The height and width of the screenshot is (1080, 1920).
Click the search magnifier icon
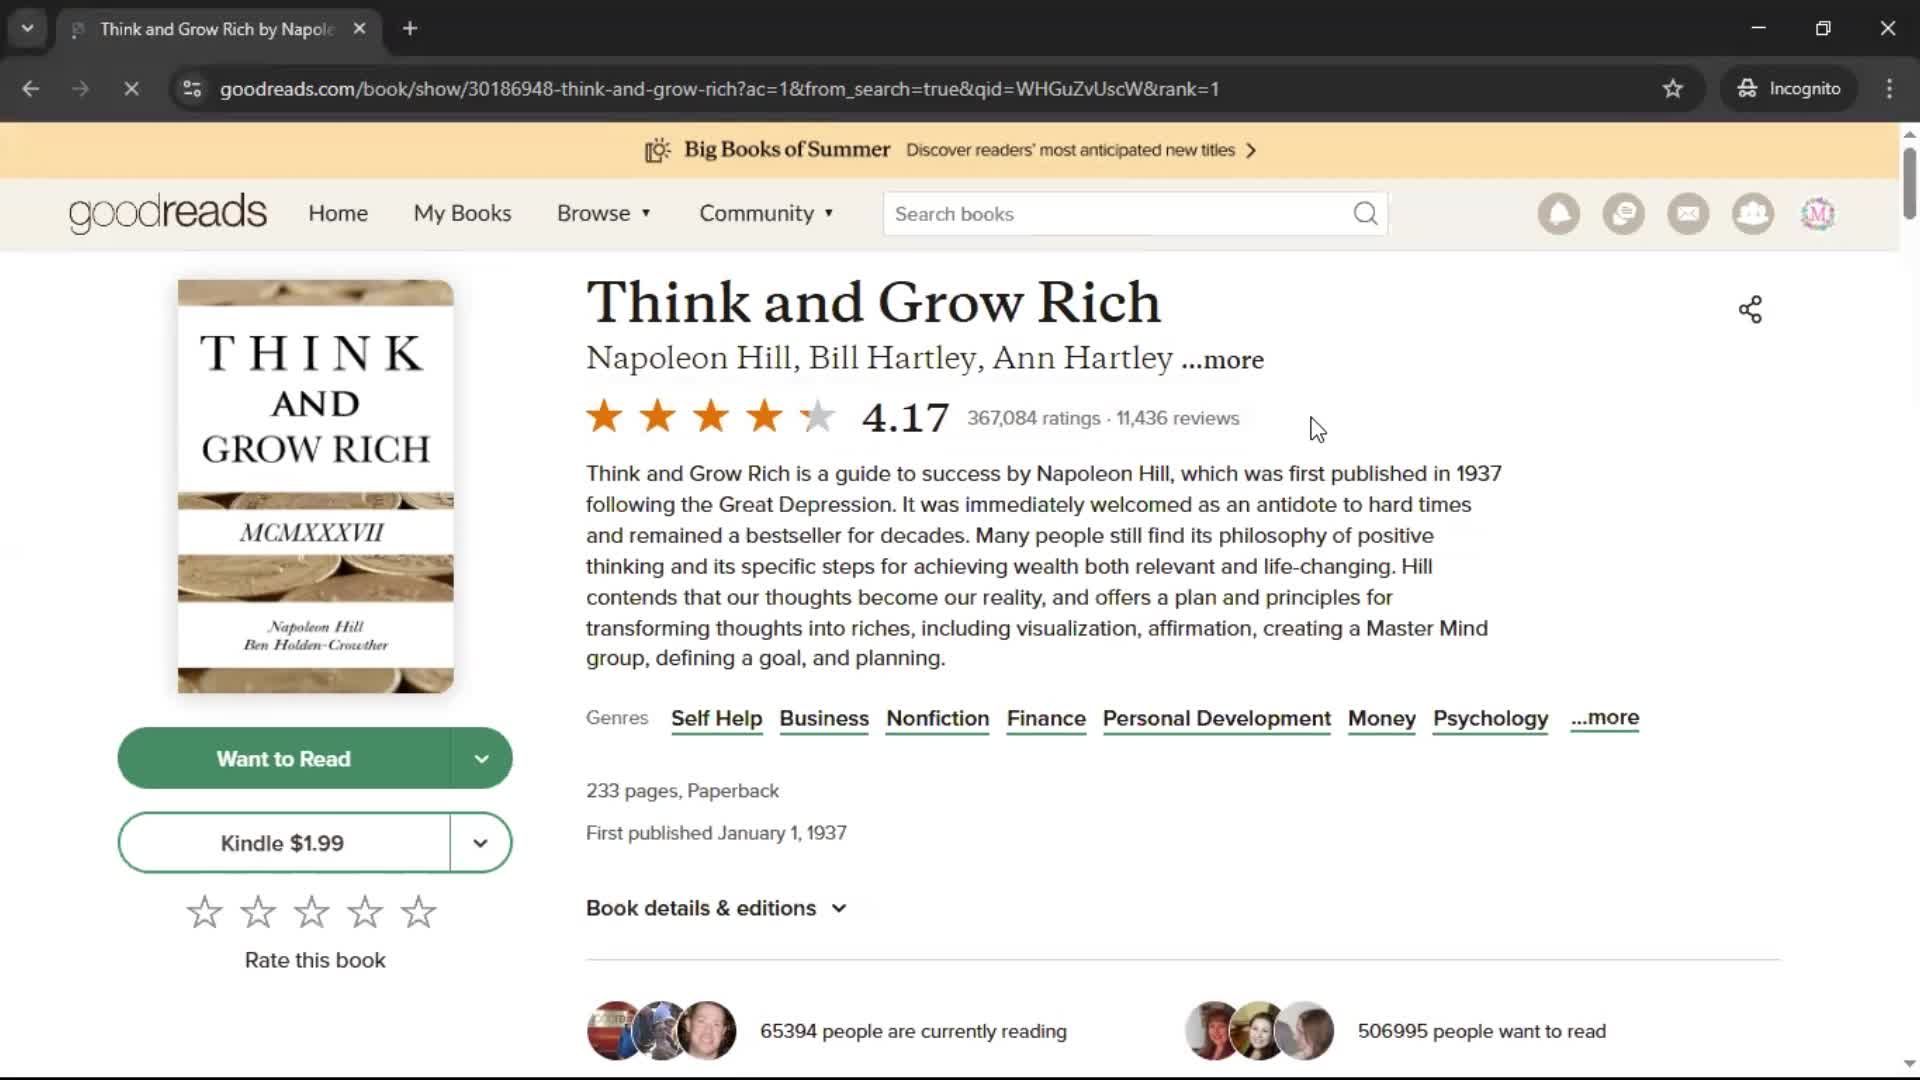tap(1365, 214)
